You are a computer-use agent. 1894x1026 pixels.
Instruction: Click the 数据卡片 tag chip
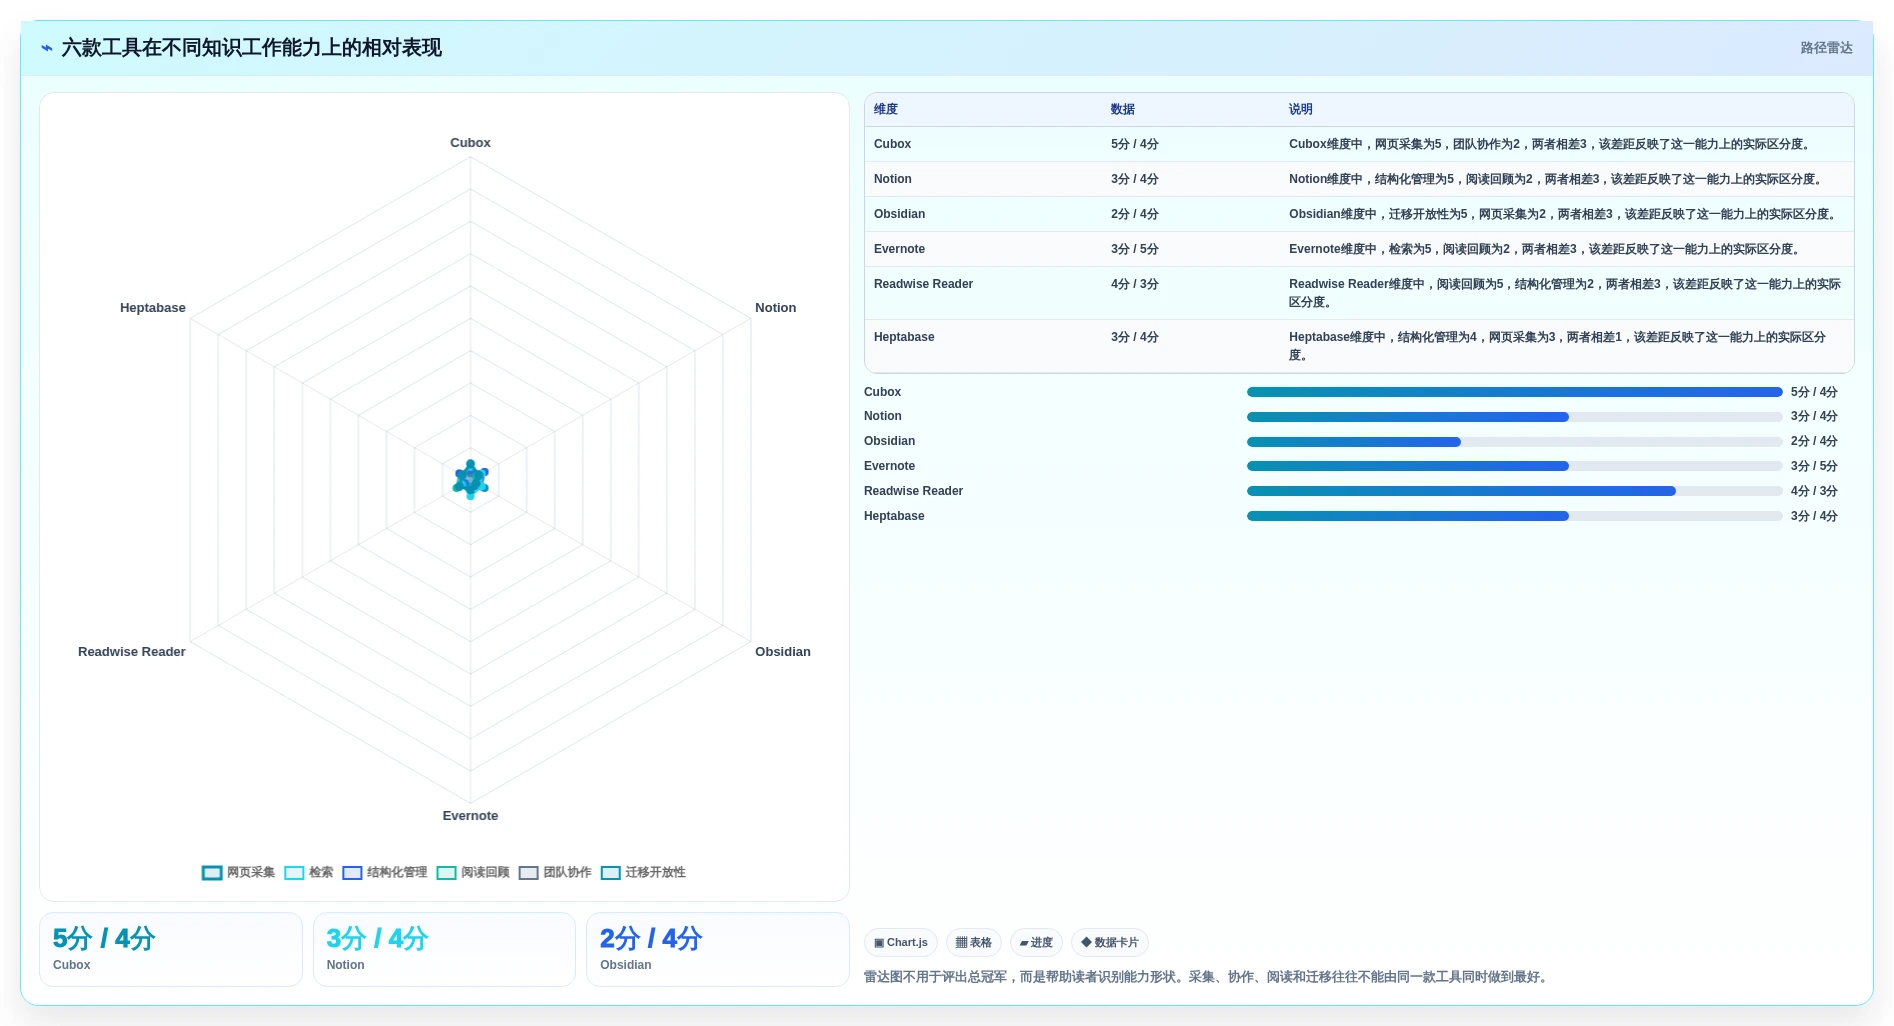pyautogui.click(x=1110, y=943)
